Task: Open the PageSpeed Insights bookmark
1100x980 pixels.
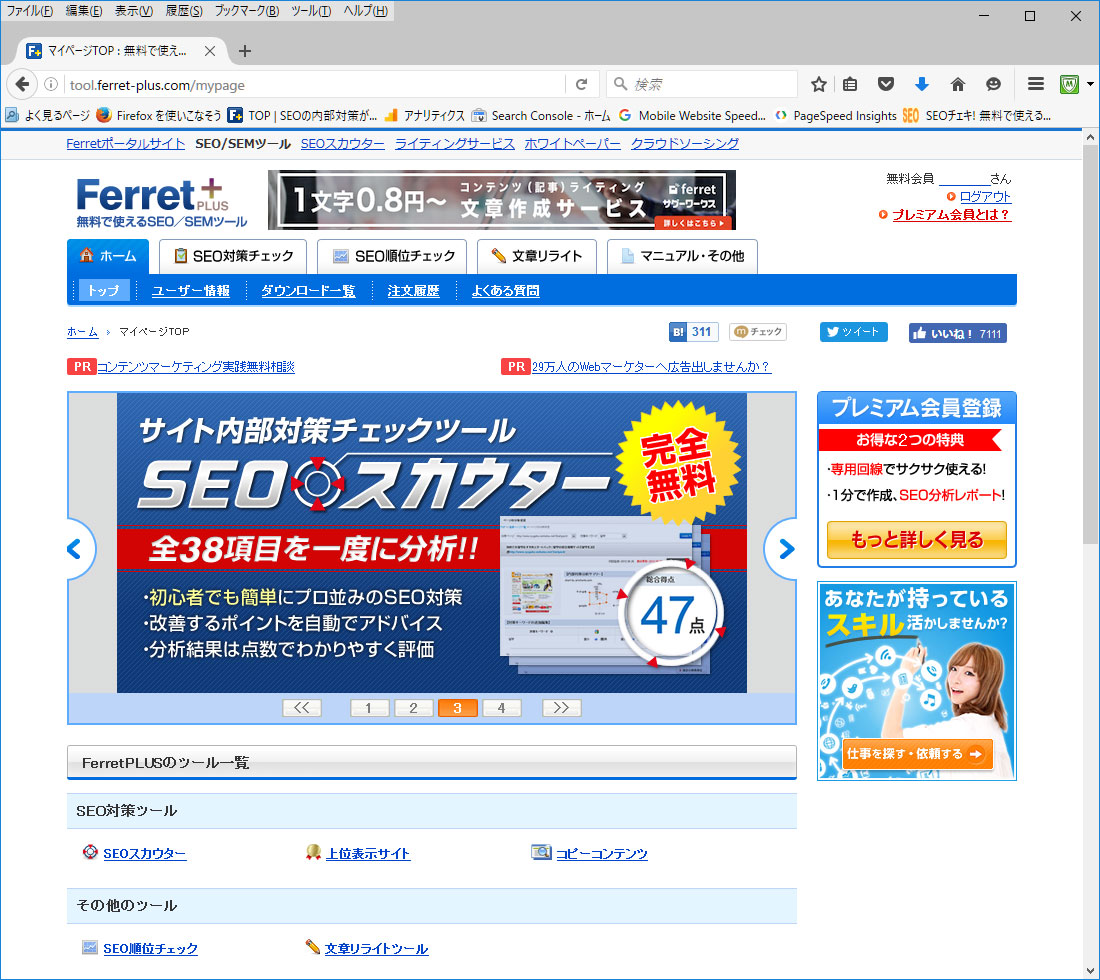Action: pos(836,116)
